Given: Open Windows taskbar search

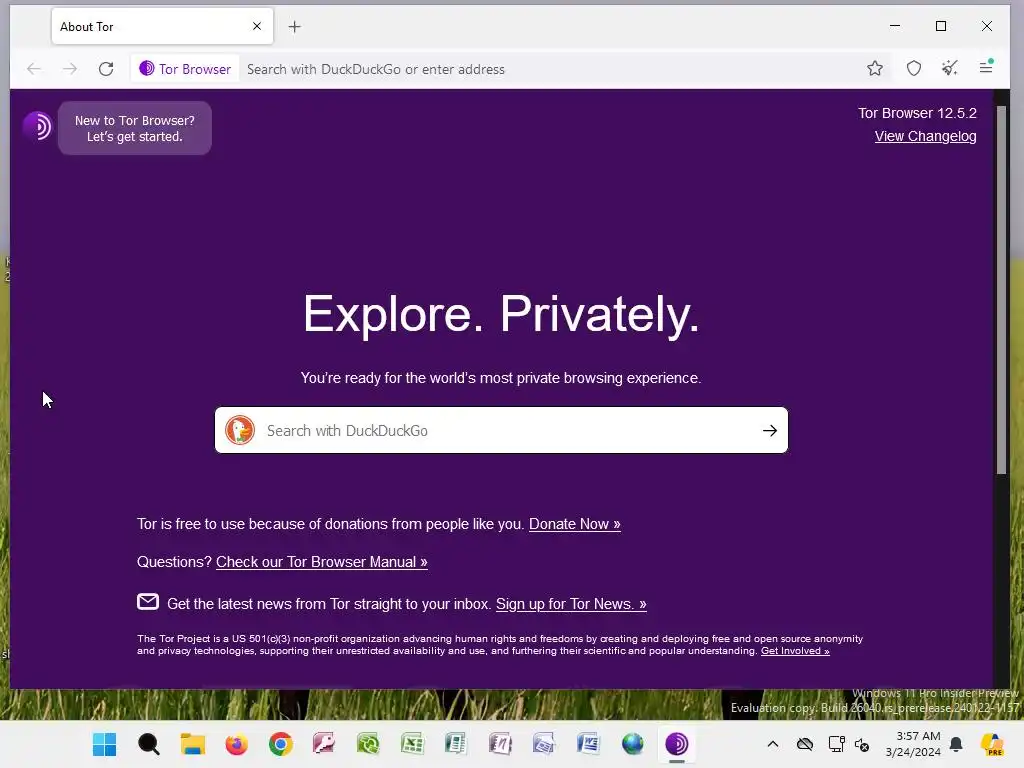Looking at the screenshot, I should coord(149,744).
